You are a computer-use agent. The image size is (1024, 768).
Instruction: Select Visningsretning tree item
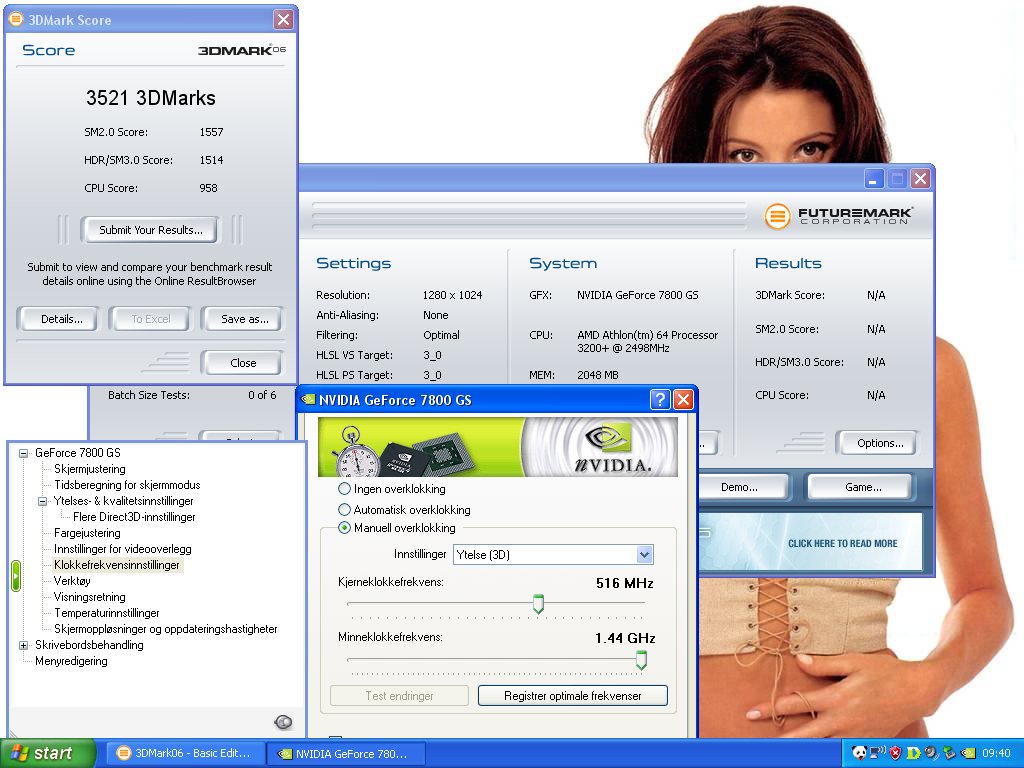pyautogui.click(x=89, y=597)
